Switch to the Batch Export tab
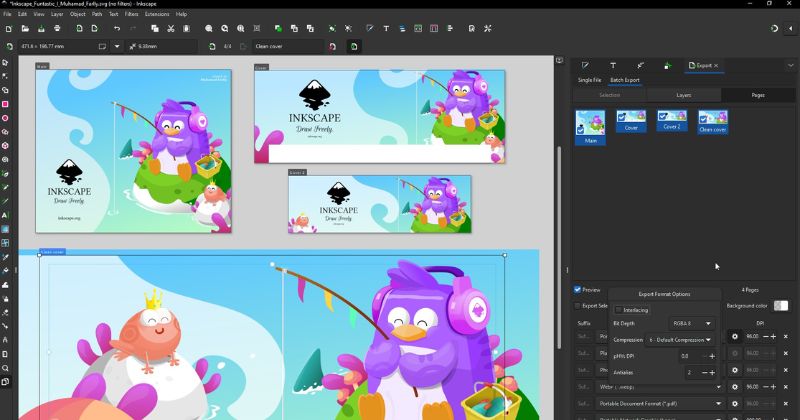 624,80
